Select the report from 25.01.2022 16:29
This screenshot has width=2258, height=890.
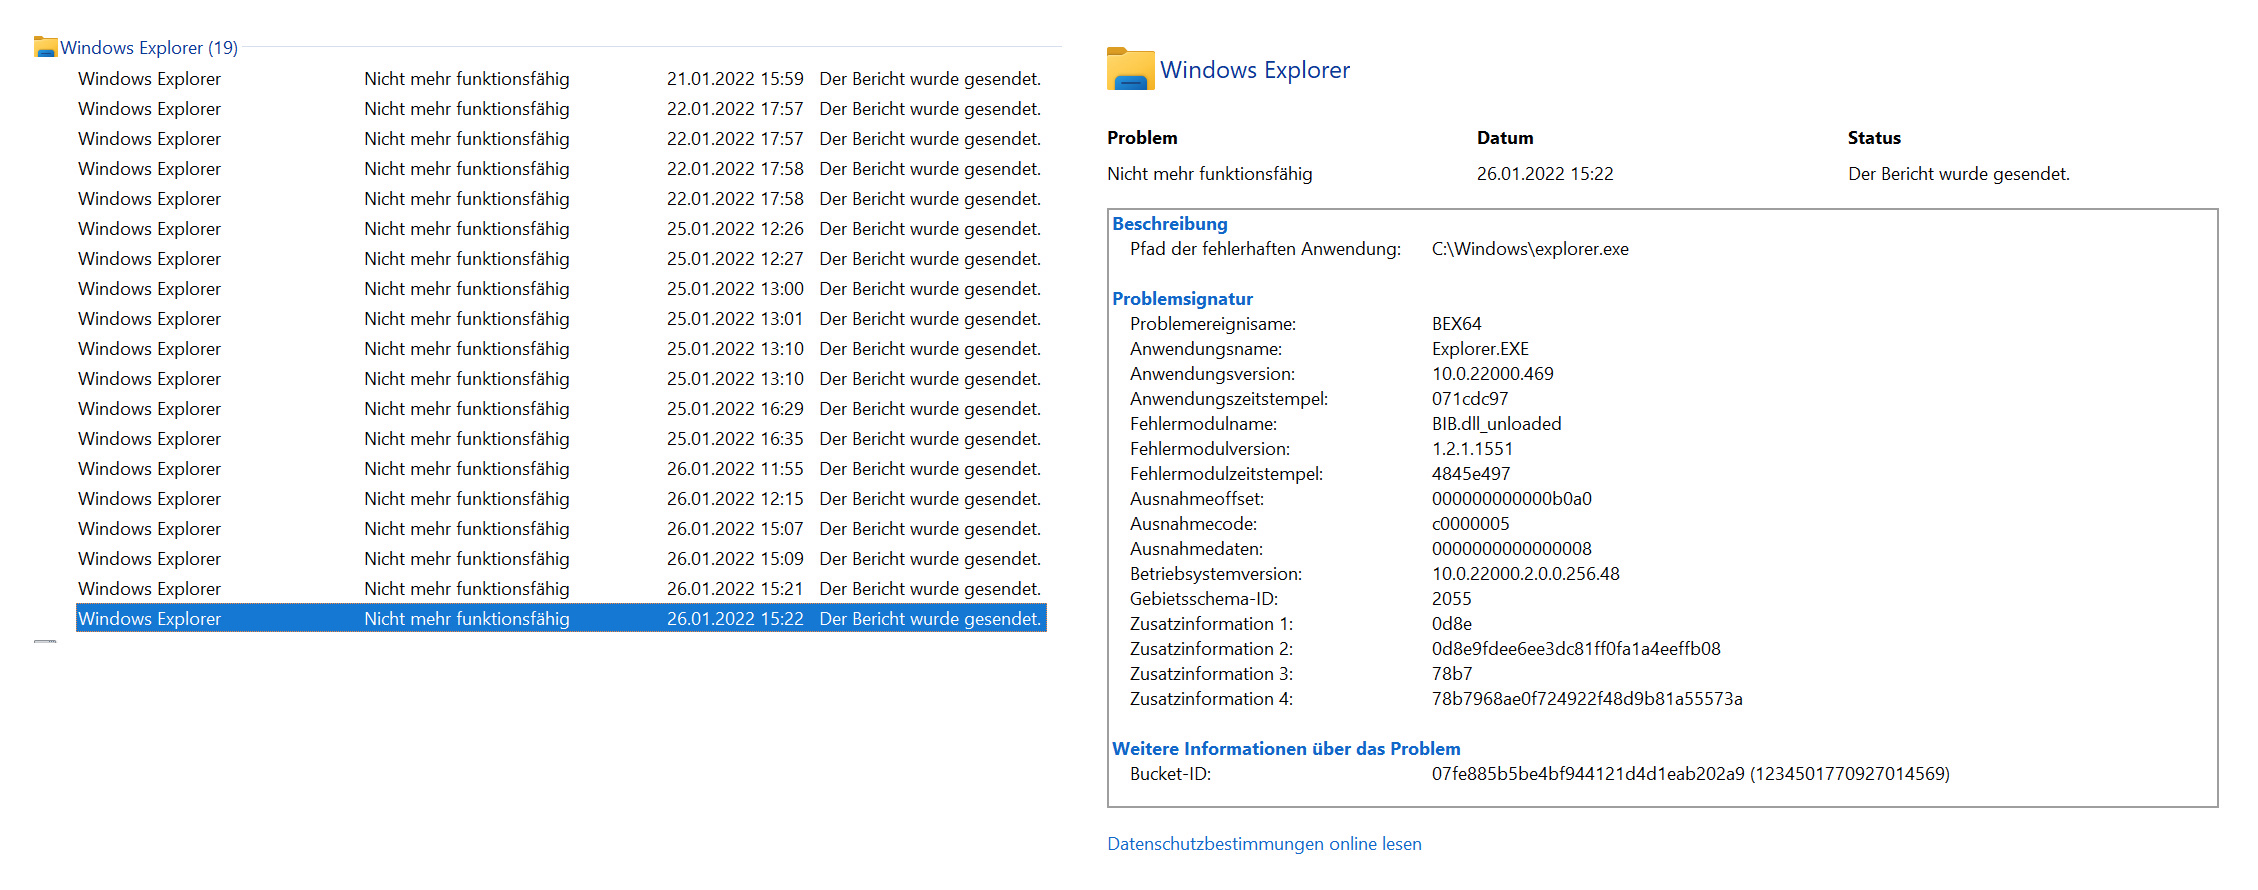point(561,408)
